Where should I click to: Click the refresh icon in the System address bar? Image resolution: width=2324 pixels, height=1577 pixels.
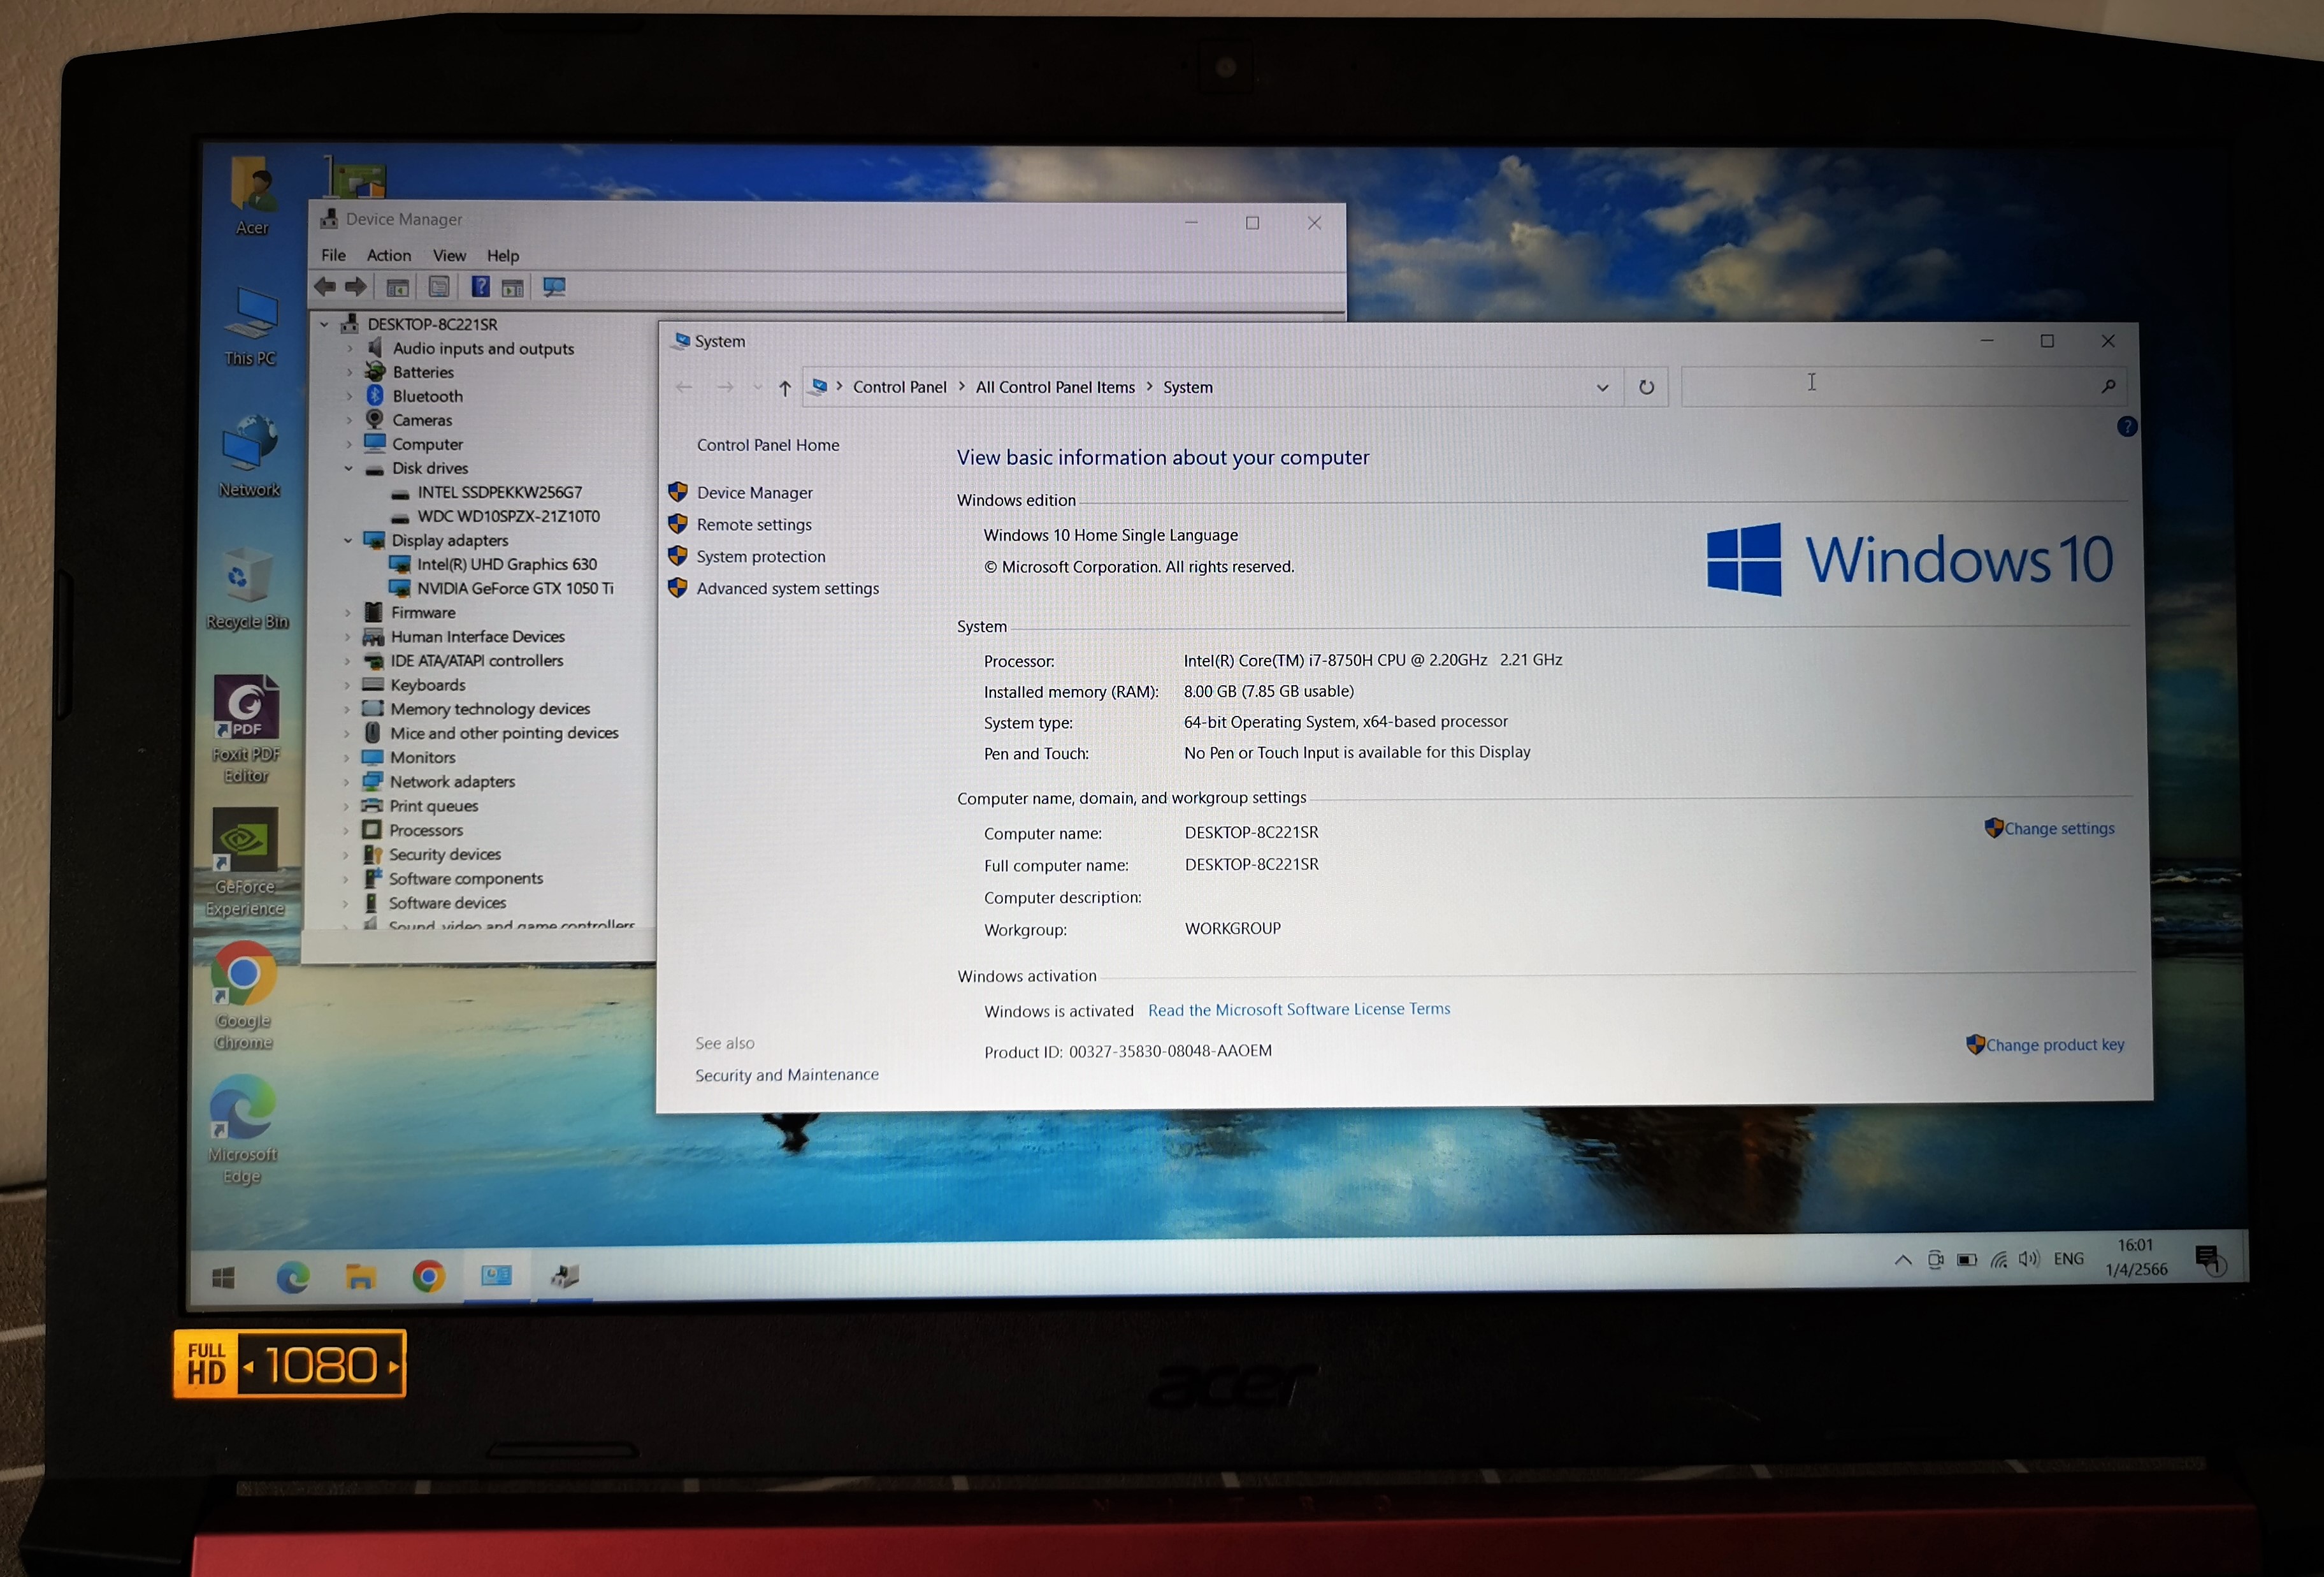click(1646, 387)
